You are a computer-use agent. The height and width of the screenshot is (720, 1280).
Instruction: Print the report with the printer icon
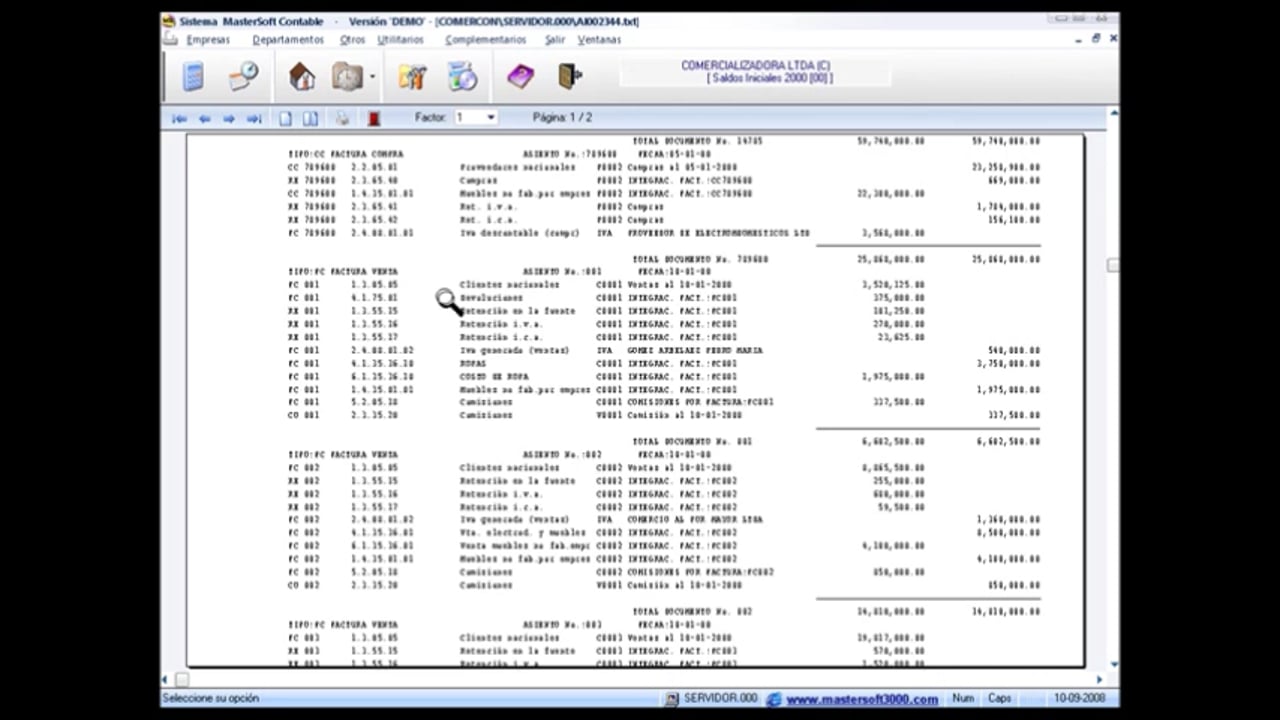(x=342, y=118)
